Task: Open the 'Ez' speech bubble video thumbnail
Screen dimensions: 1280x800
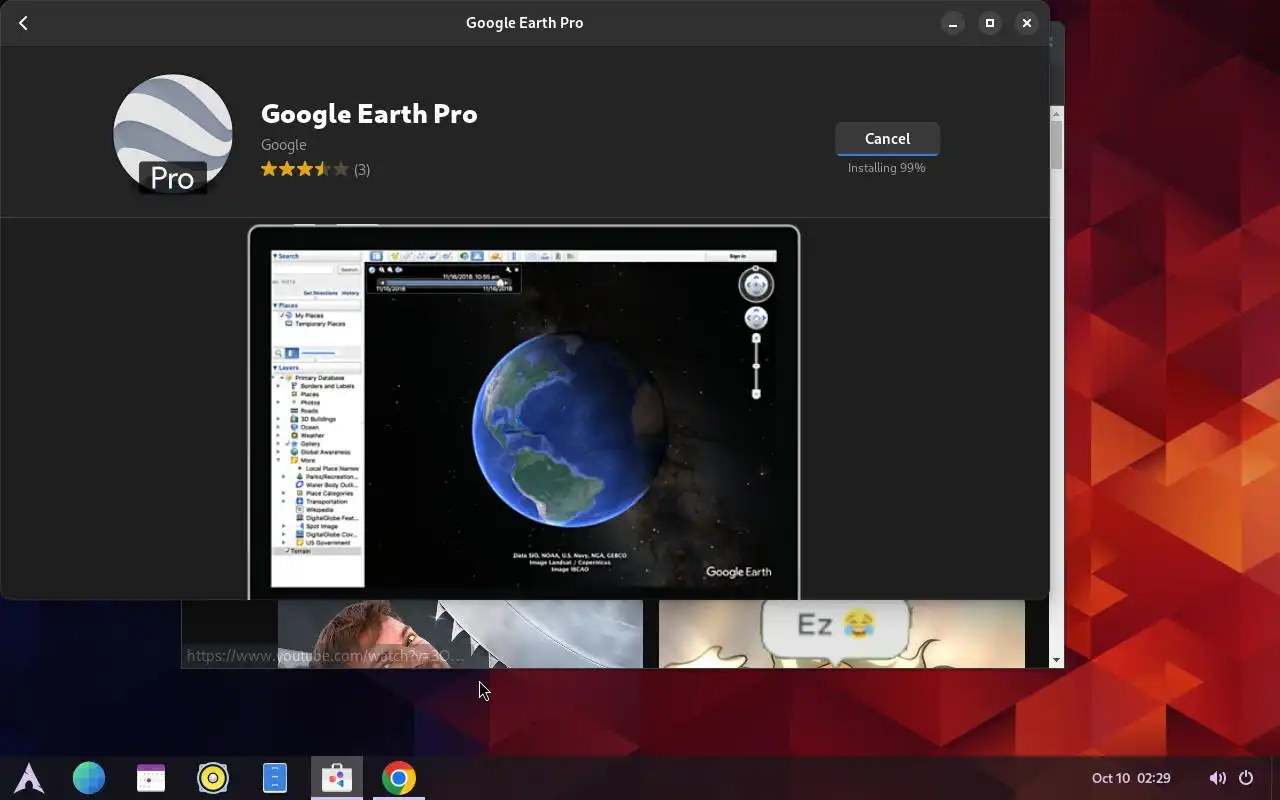Action: click(x=842, y=634)
